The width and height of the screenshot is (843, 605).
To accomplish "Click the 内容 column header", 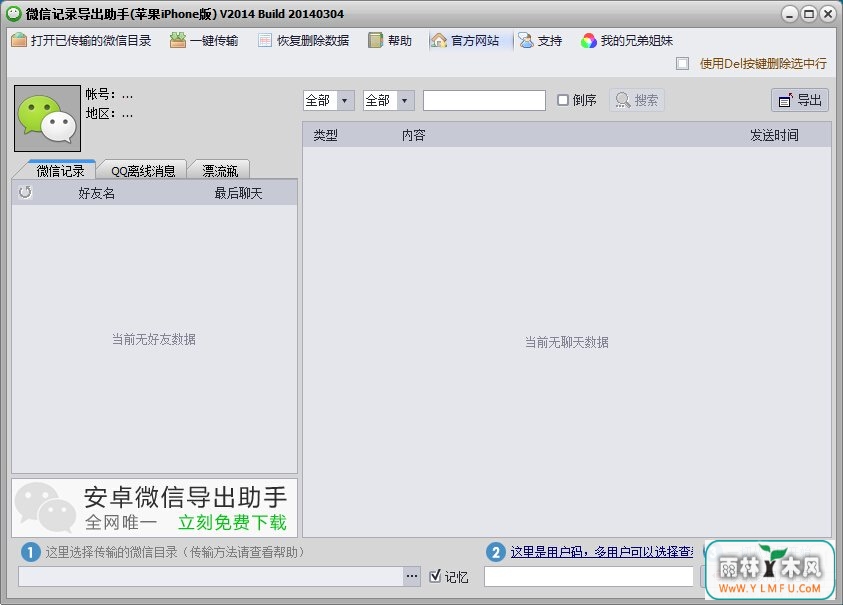I will (414, 135).
